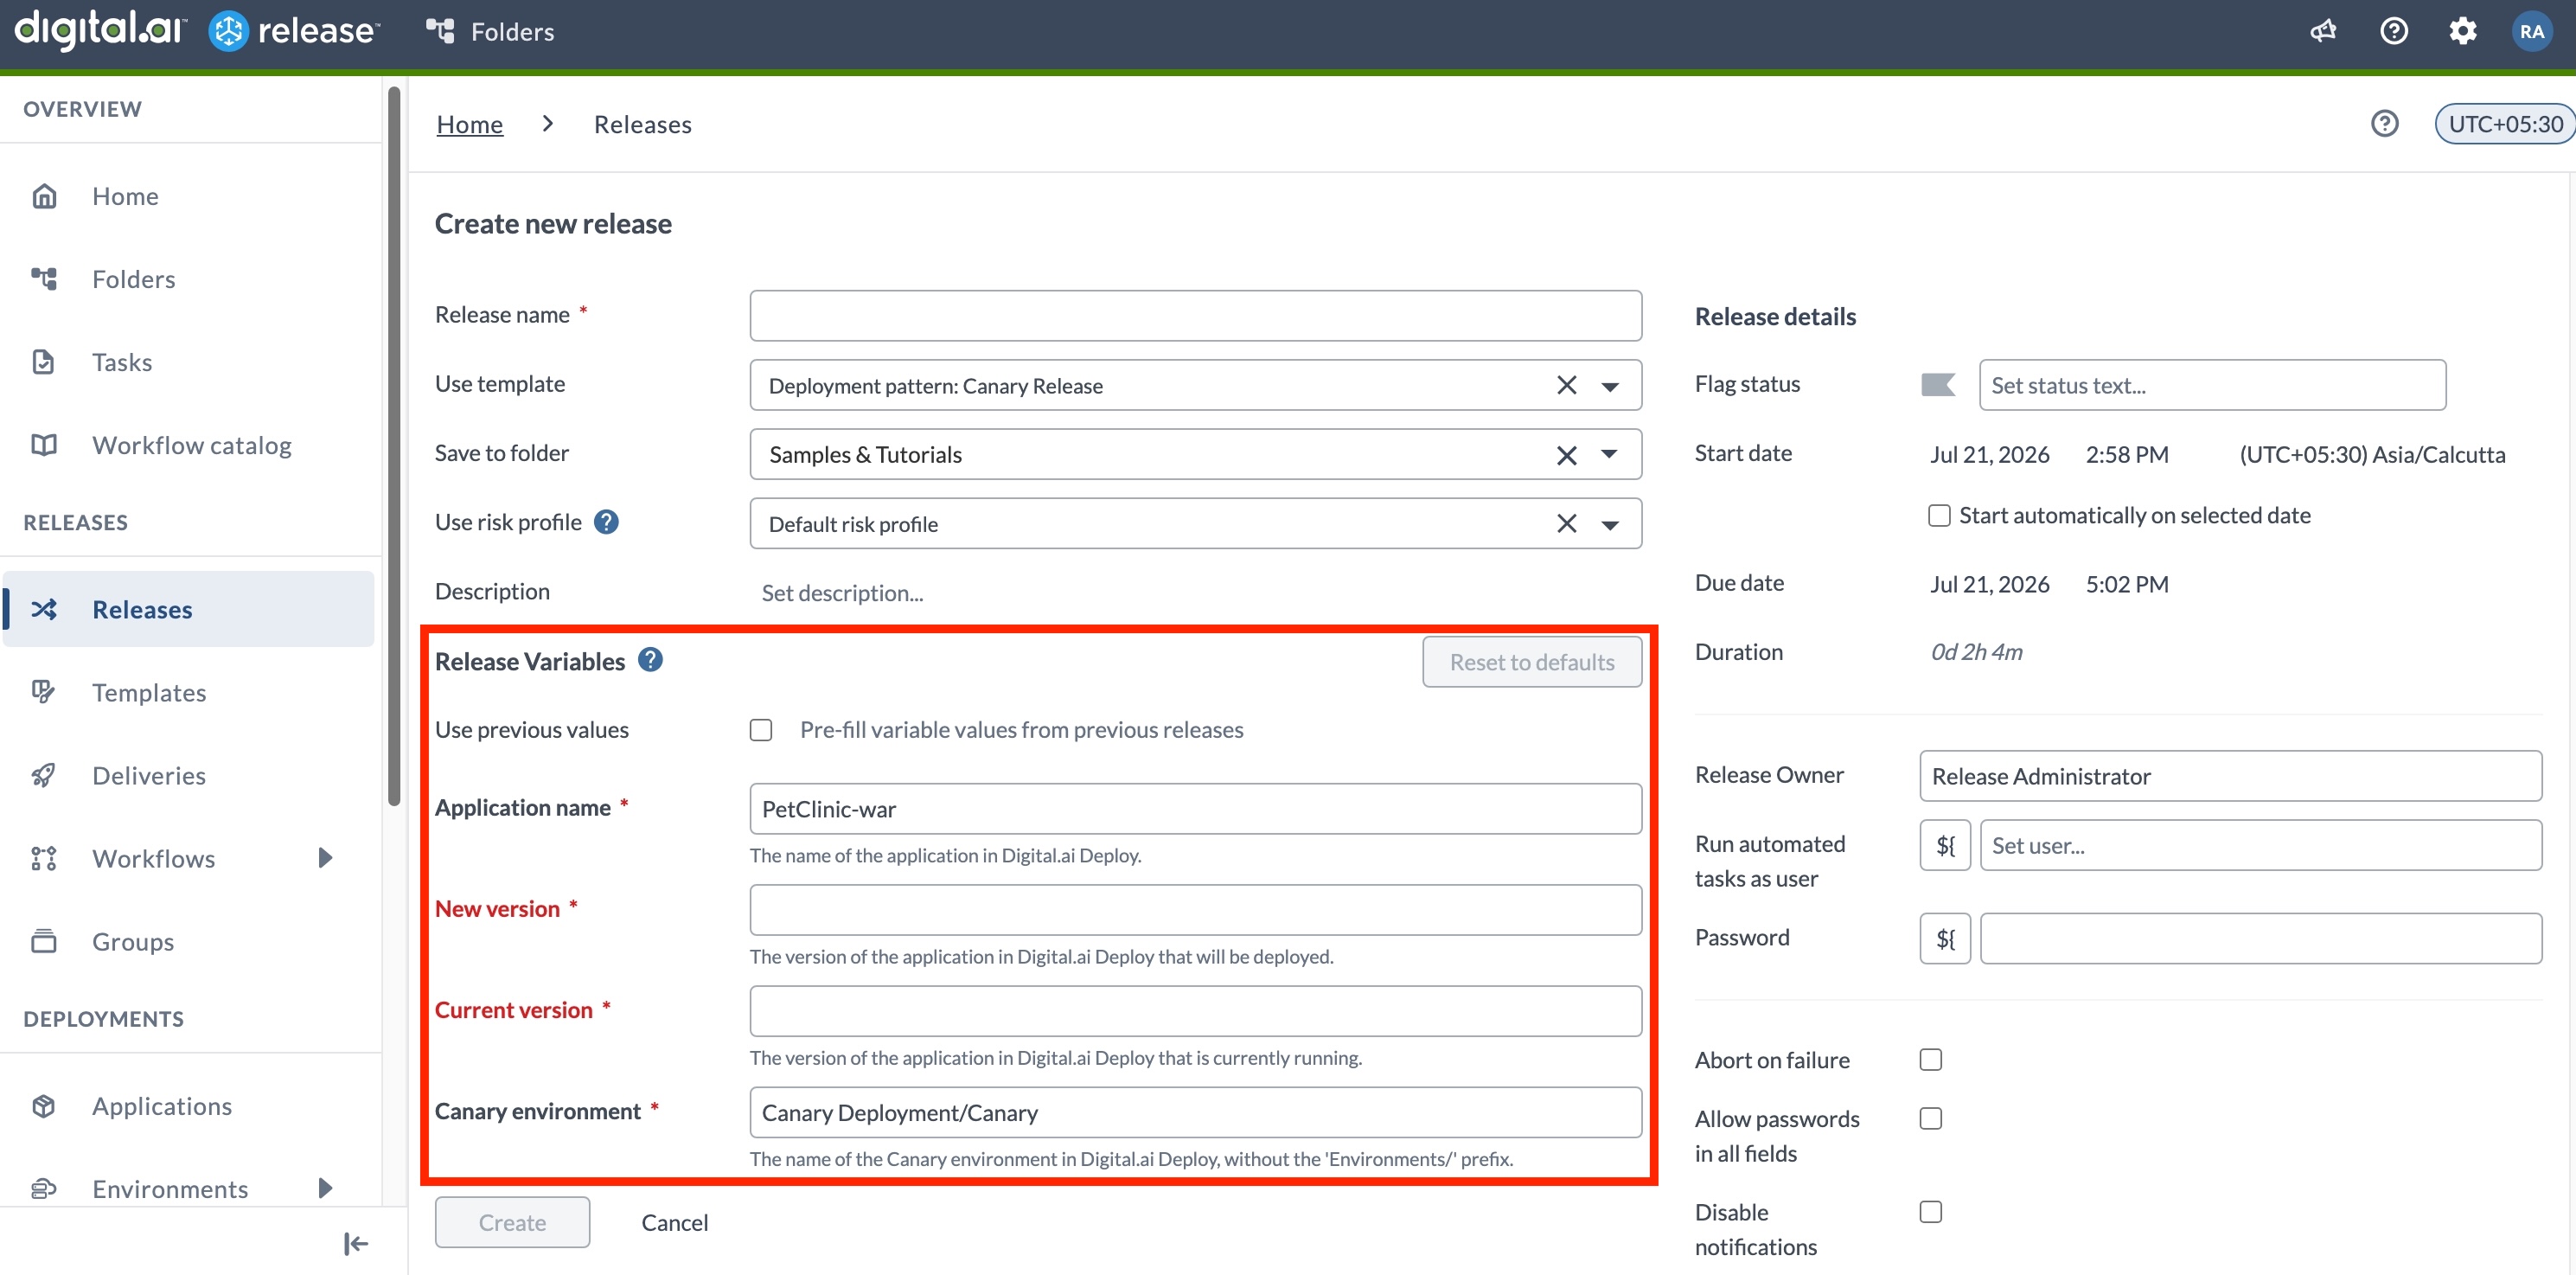Click the Groups sidebar icon
This screenshot has height=1275, width=2576.
44,941
